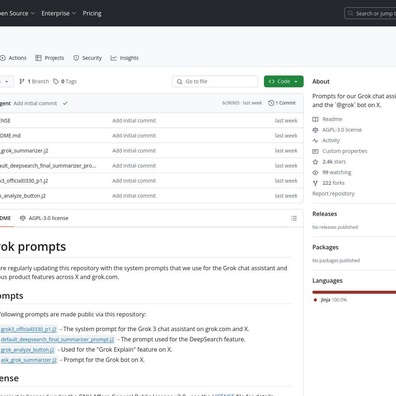
Task: View the 222 forks link
Action: pos(328,183)
